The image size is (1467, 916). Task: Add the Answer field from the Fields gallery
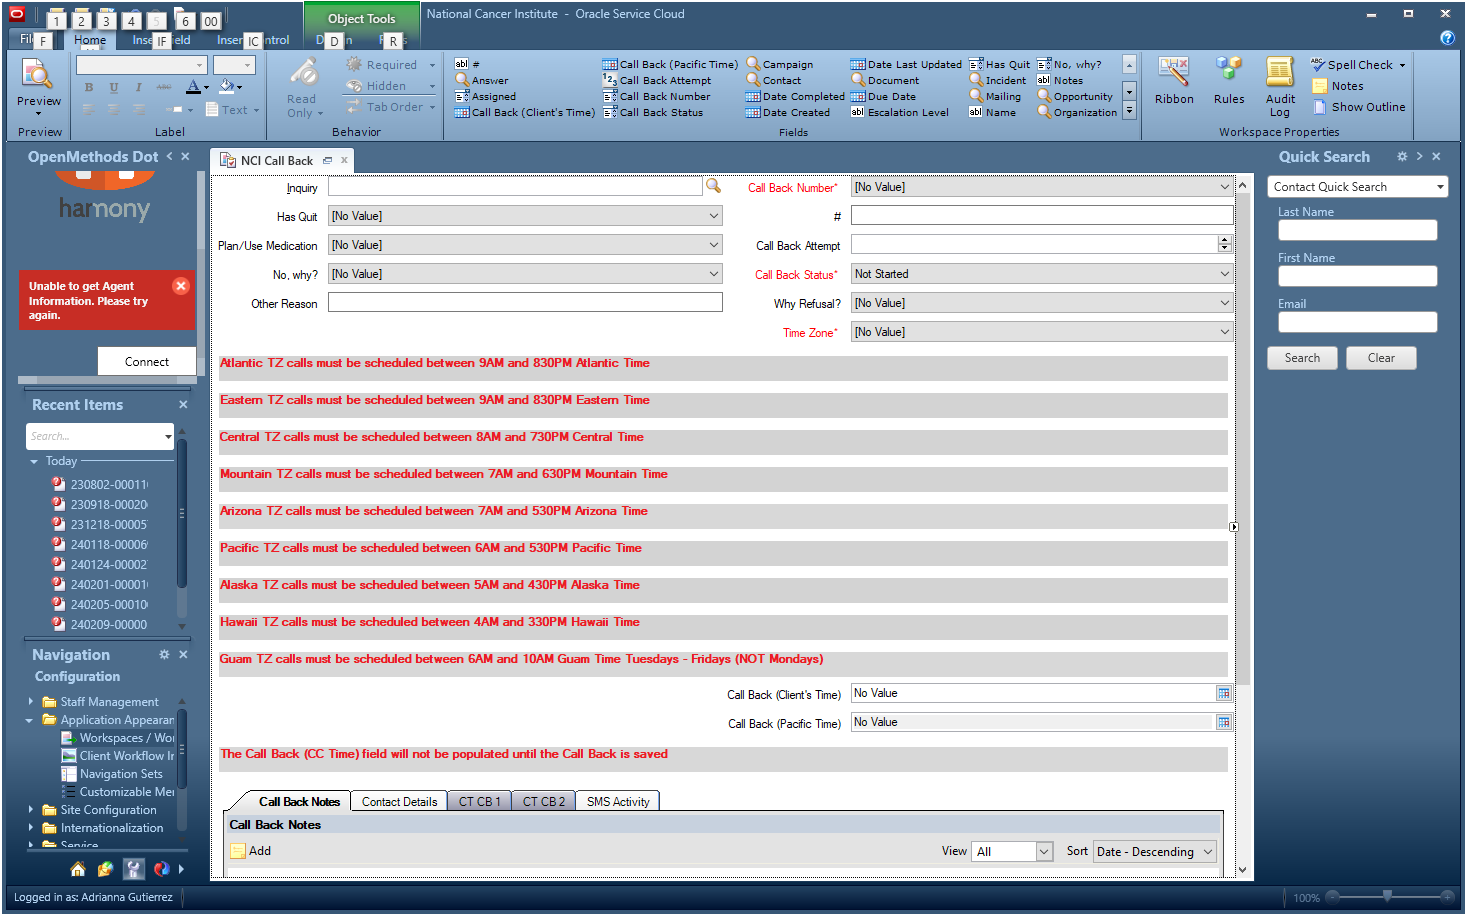pos(482,81)
